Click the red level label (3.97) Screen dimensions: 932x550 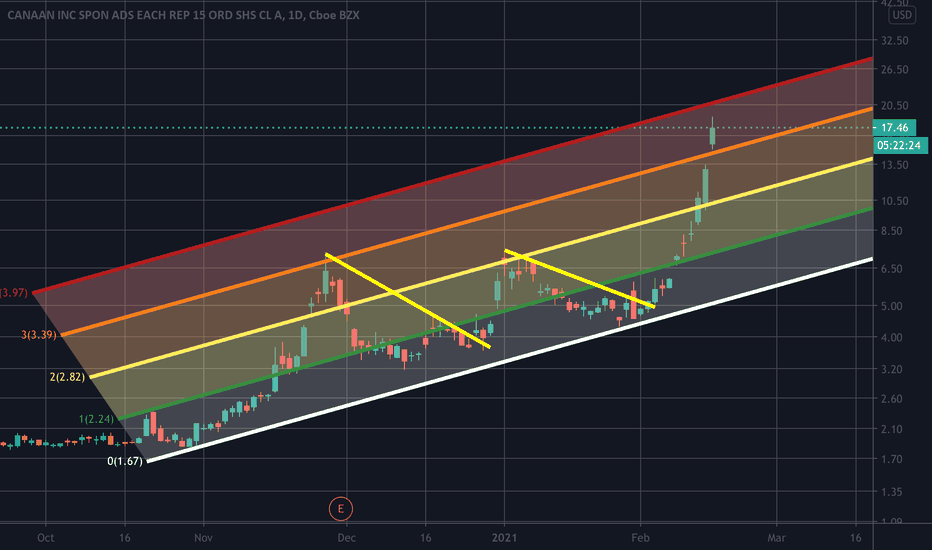tap(14, 293)
